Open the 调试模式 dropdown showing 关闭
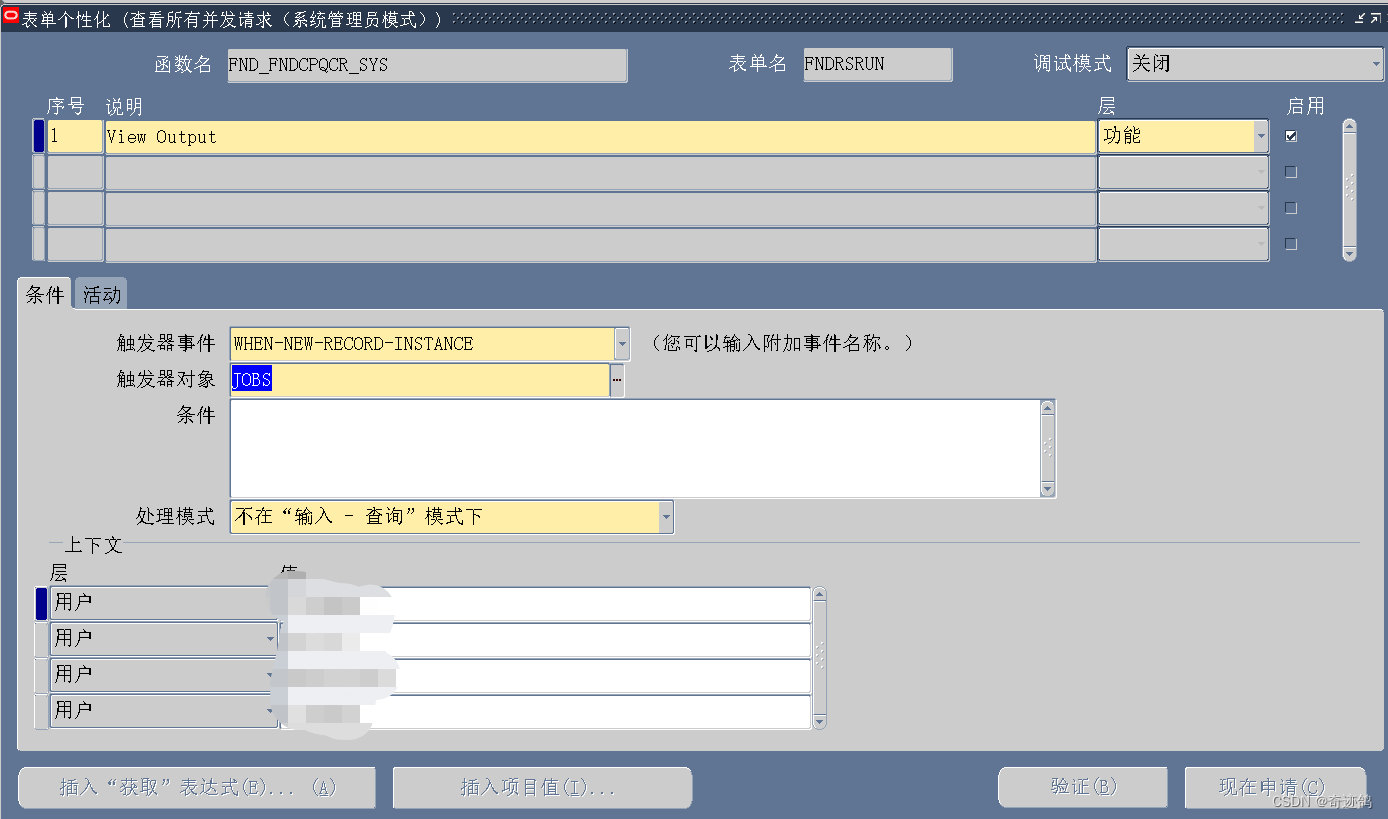The height and width of the screenshot is (819, 1388). (1374, 64)
